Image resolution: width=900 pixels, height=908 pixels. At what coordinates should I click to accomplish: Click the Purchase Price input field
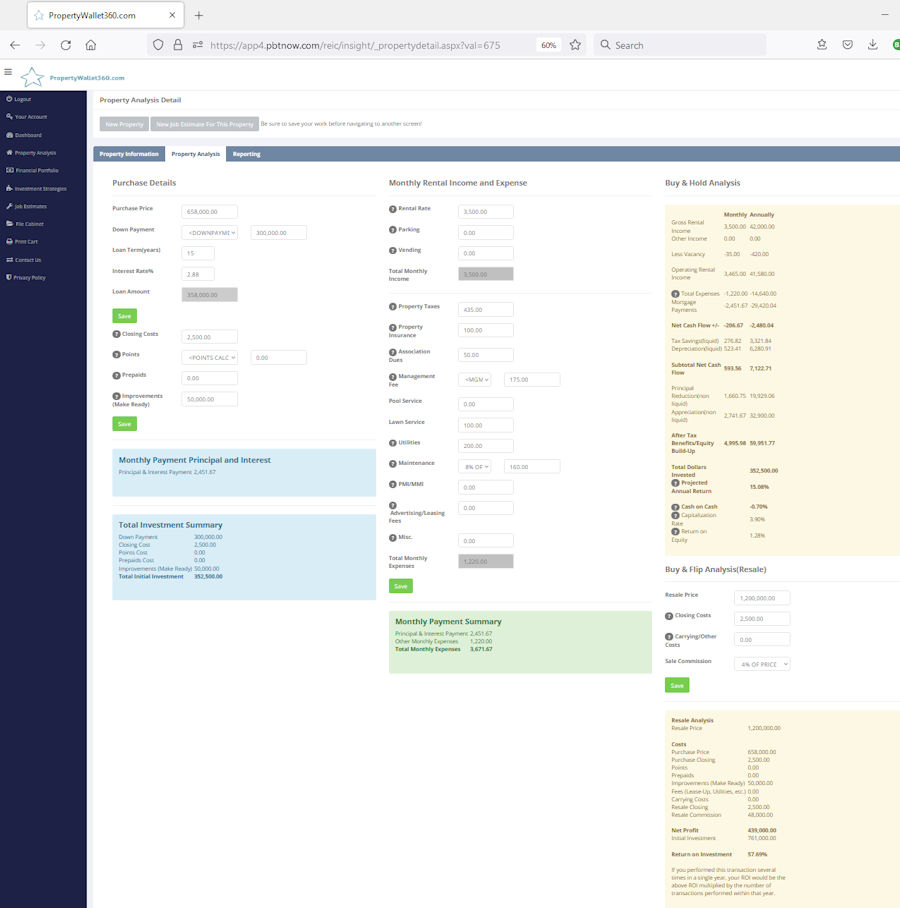[x=210, y=212]
